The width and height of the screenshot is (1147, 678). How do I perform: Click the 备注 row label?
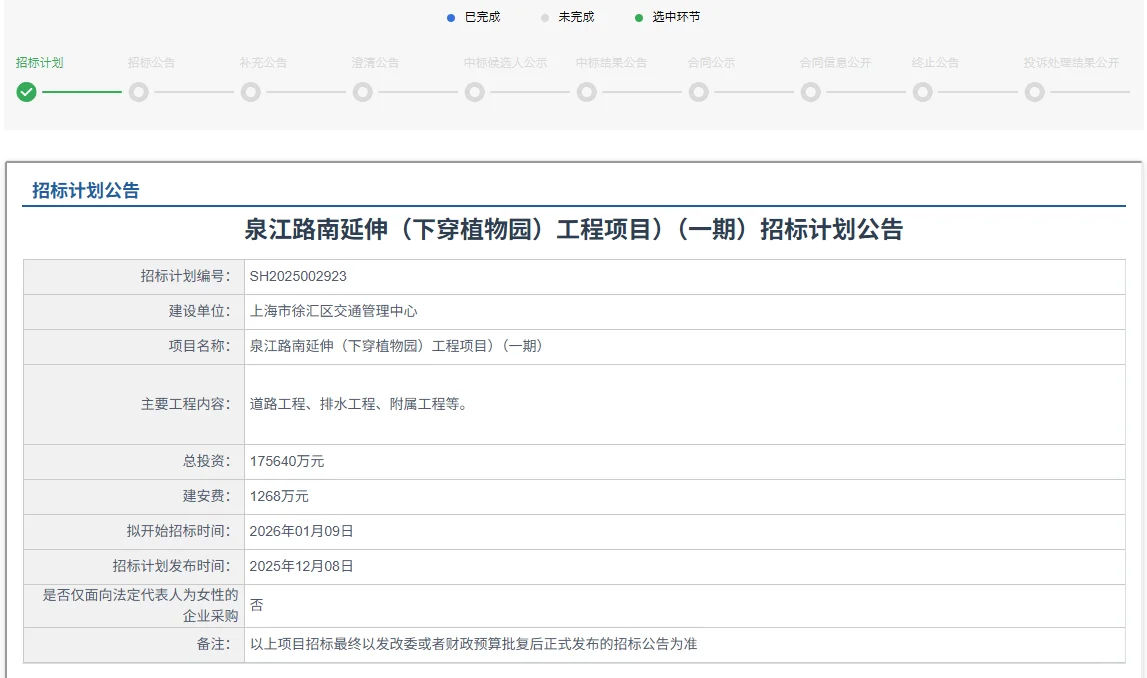click(213, 644)
